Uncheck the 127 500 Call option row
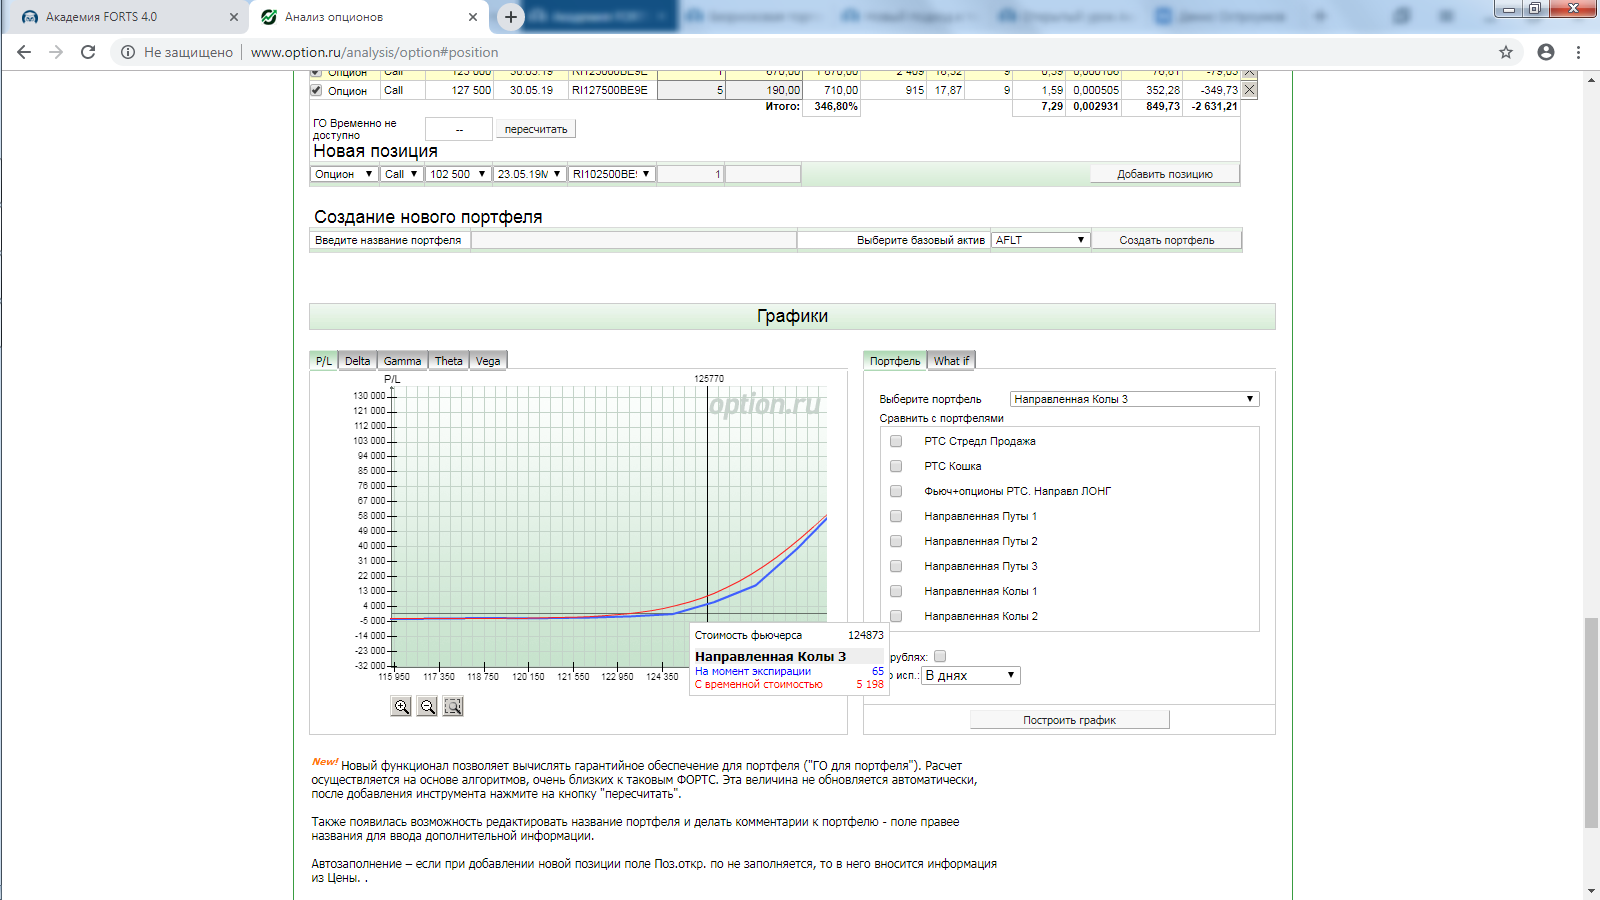The image size is (1600, 900). point(316,90)
